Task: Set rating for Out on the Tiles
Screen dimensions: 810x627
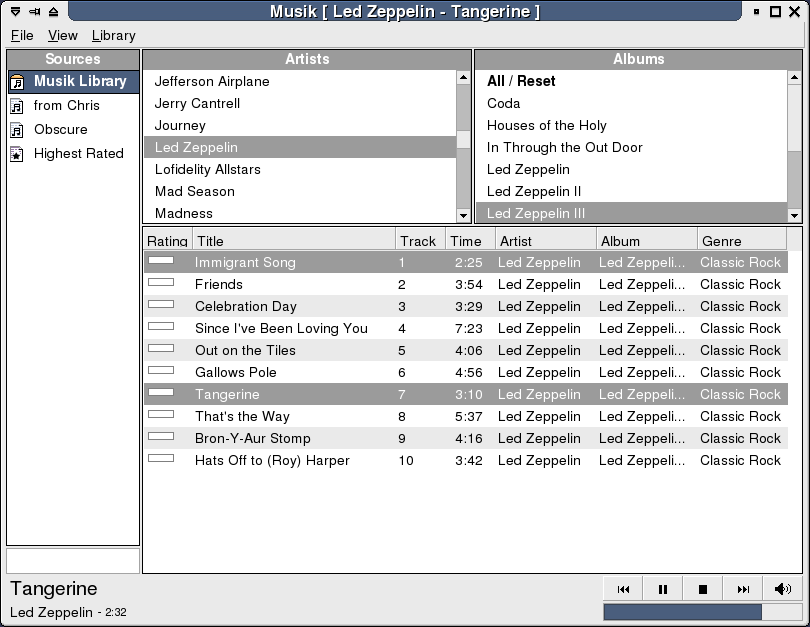Action: tap(161, 348)
